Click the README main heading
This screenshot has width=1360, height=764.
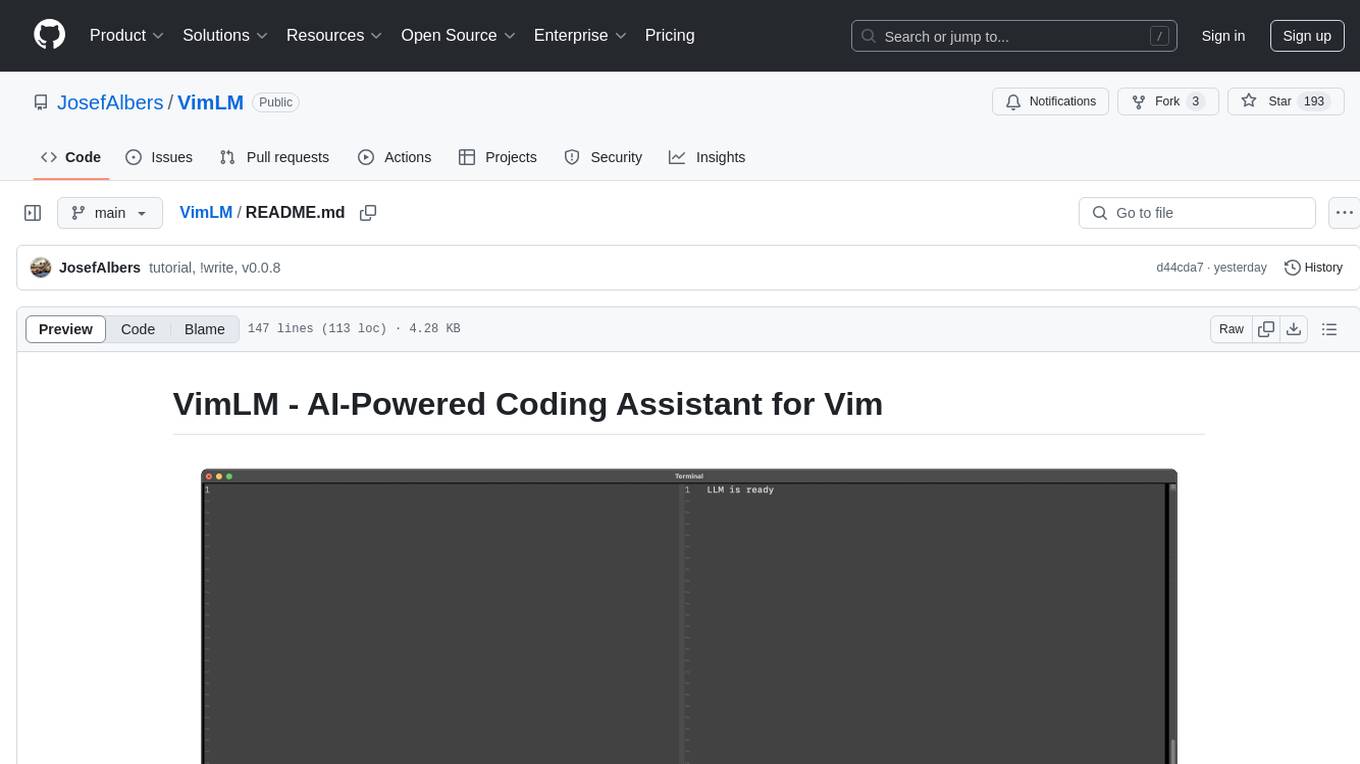528,404
